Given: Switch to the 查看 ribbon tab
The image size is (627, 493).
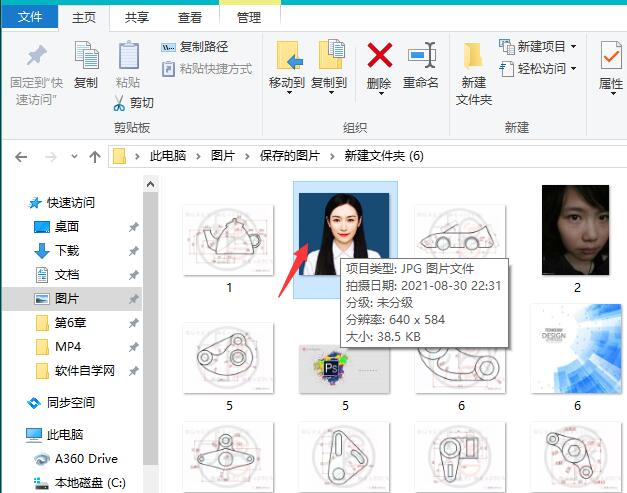Looking at the screenshot, I should [x=190, y=17].
